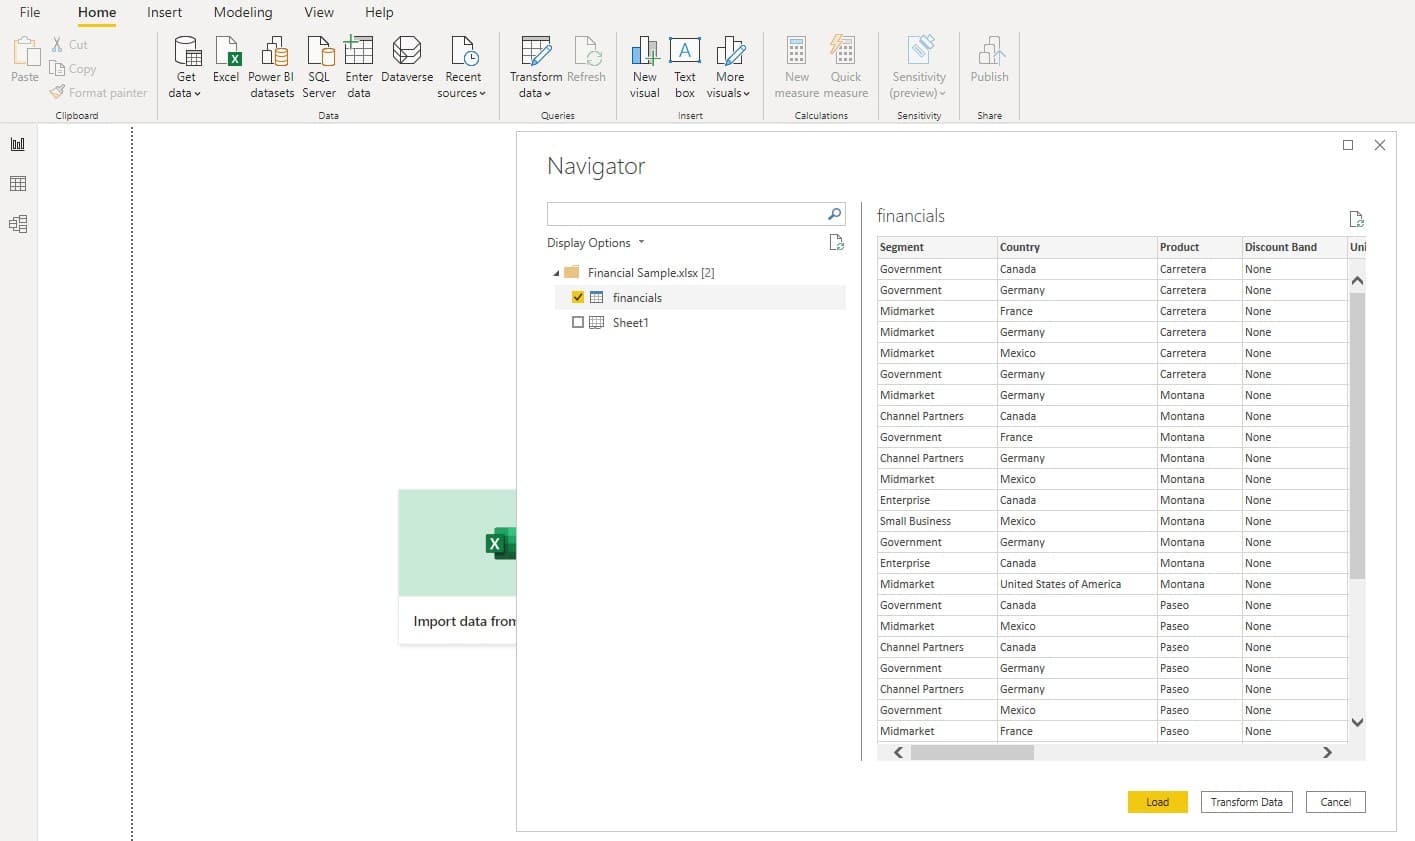Click the horizontal scrollbar thumb in preview
Image resolution: width=1415 pixels, height=841 pixels.
[x=972, y=752]
